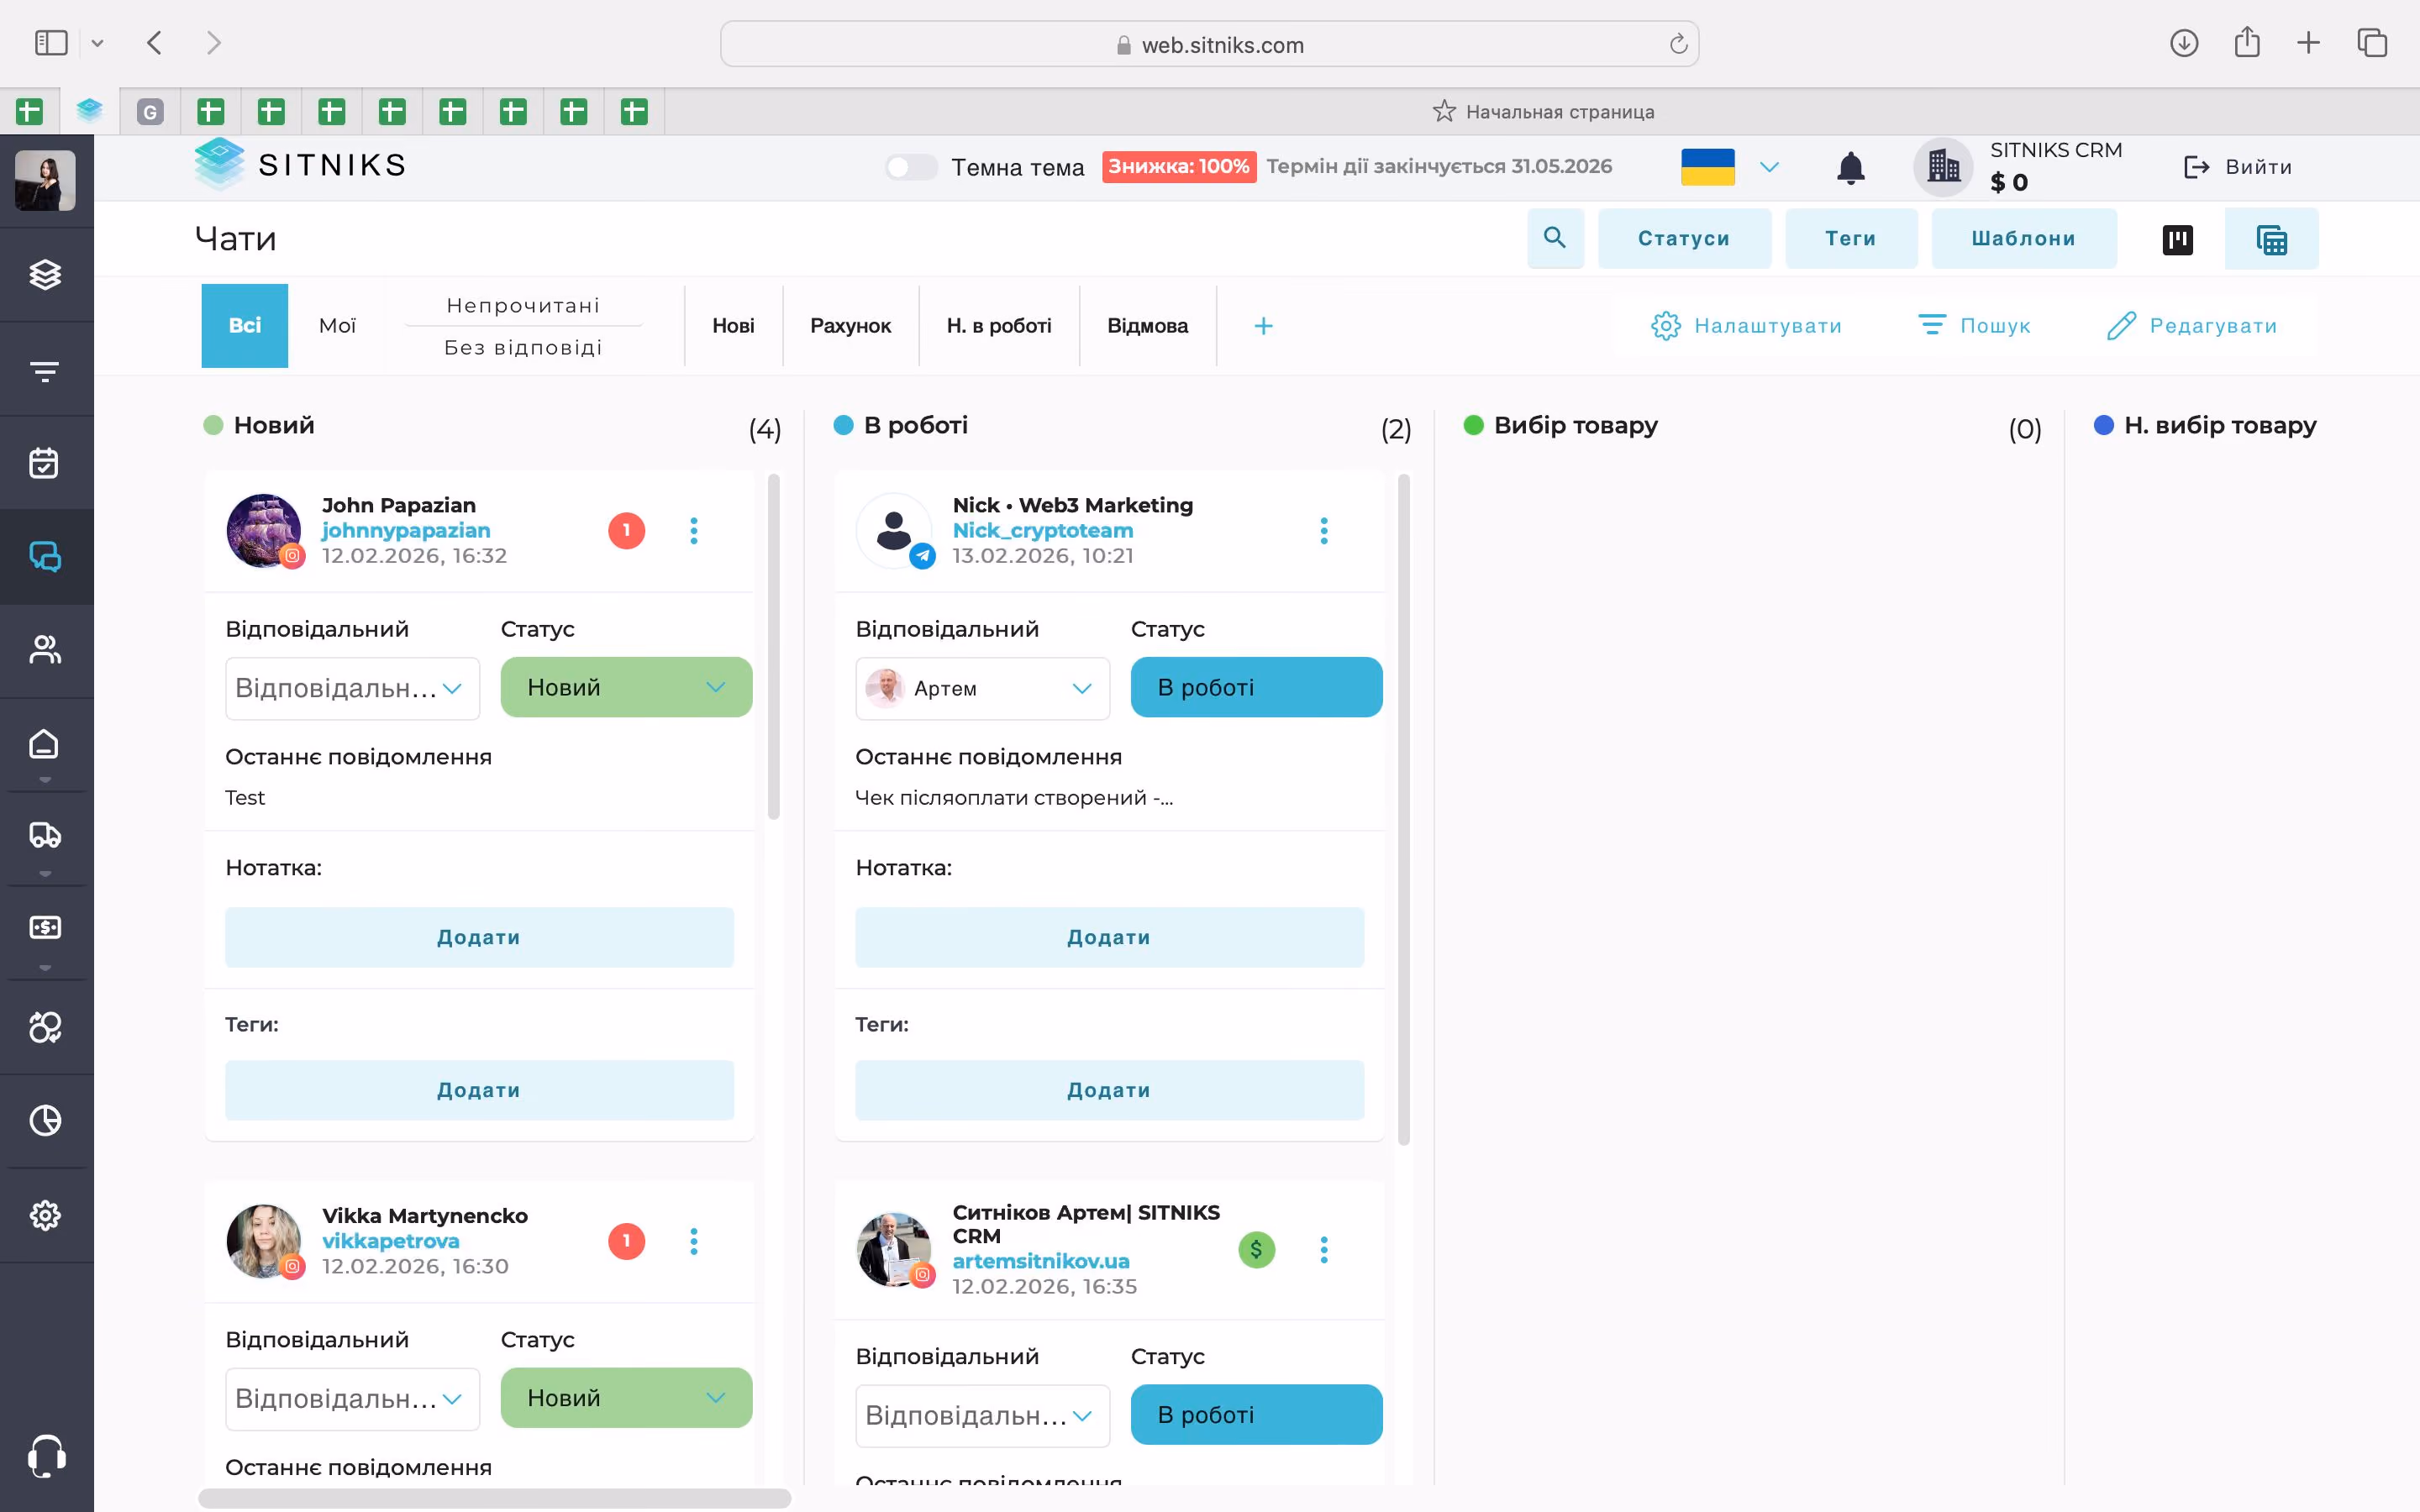
Task: Select the Відмова tab
Action: click(x=1148, y=326)
